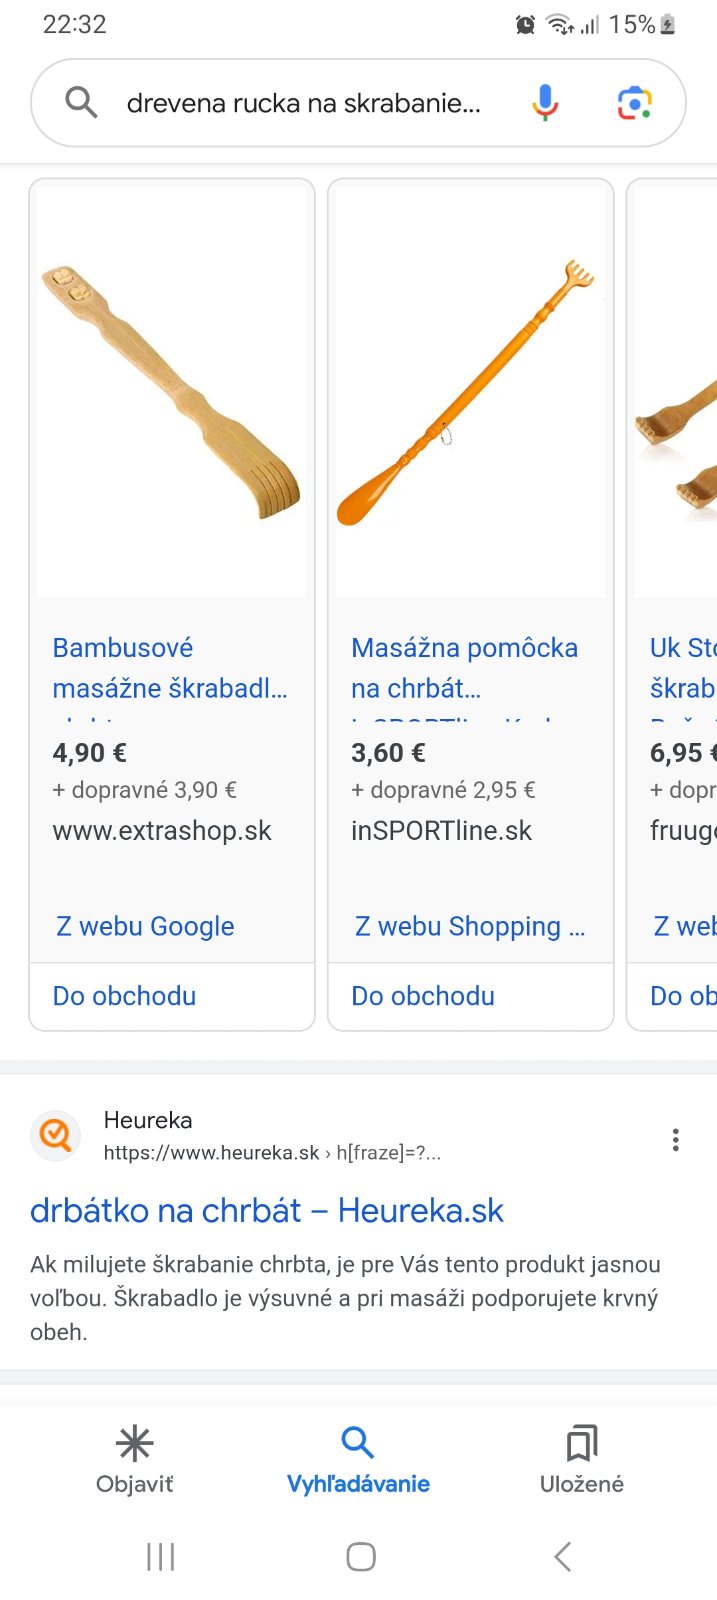Open Google Lens camera search

[635, 102]
